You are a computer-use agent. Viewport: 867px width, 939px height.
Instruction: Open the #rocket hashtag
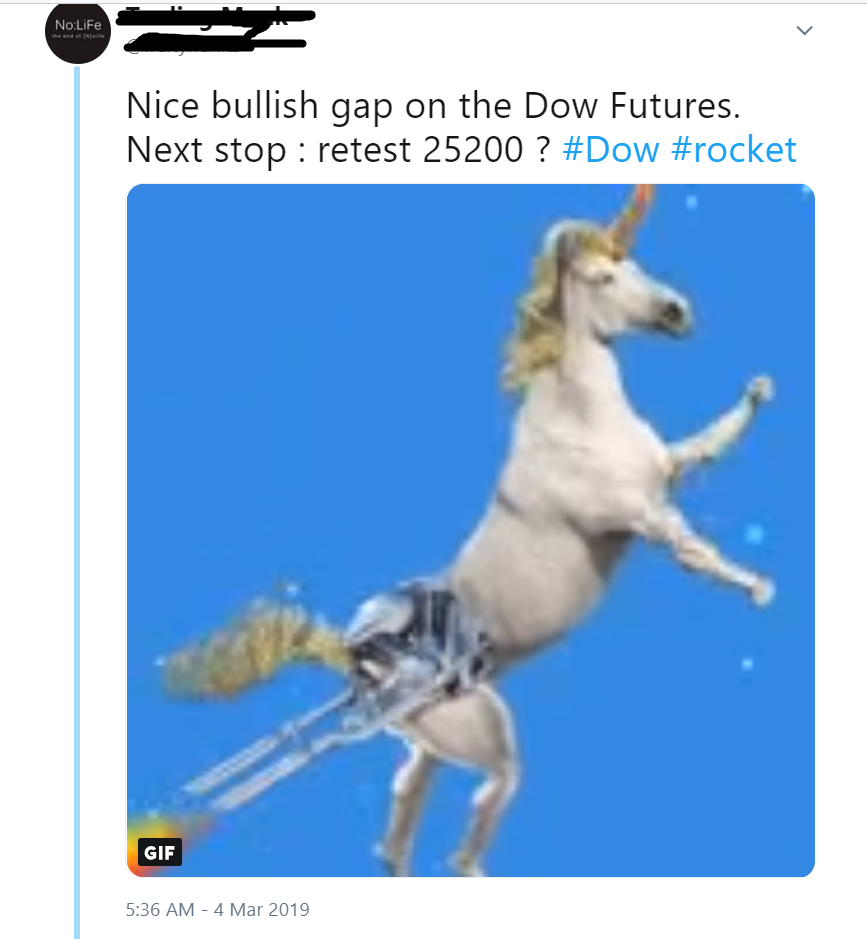(733, 149)
